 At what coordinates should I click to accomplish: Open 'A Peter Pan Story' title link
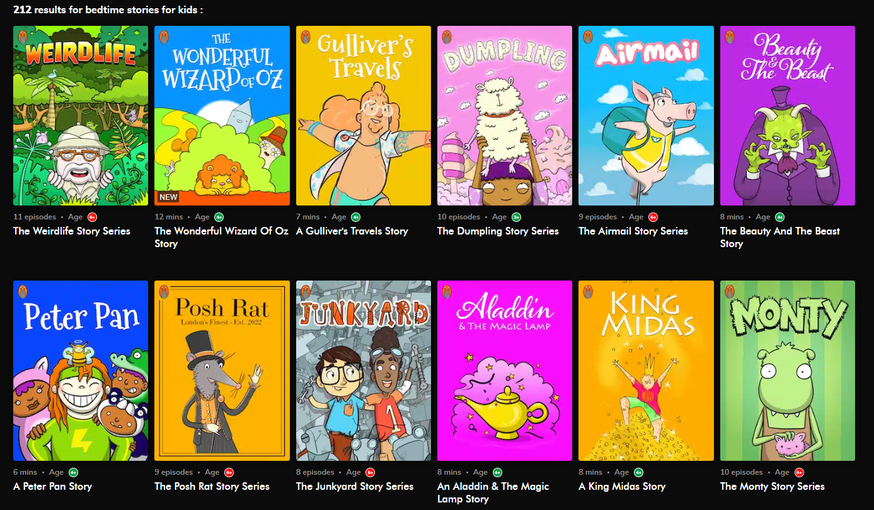(x=52, y=486)
